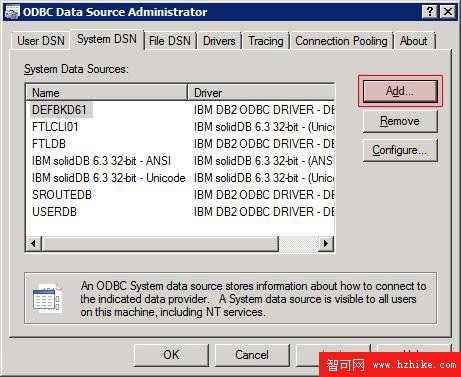Open the Tracing tab

(266, 41)
